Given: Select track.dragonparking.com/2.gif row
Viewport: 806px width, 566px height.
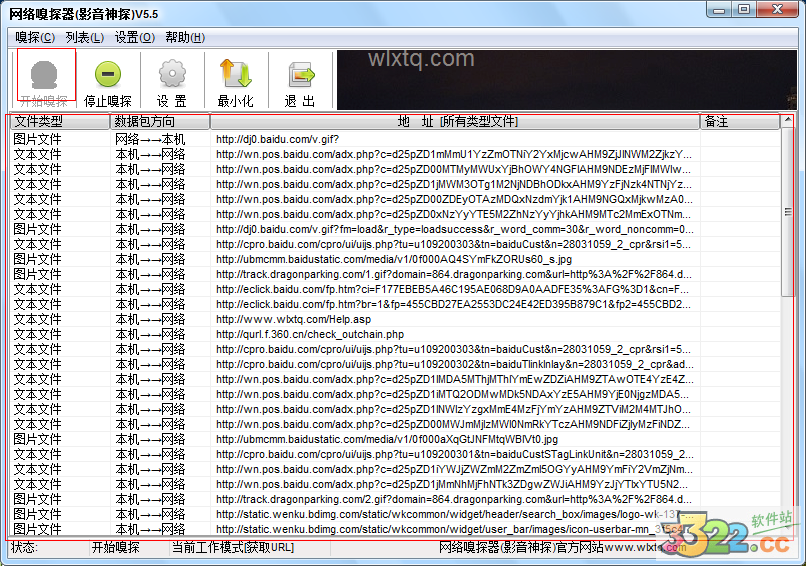Looking at the screenshot, I should coord(395,499).
